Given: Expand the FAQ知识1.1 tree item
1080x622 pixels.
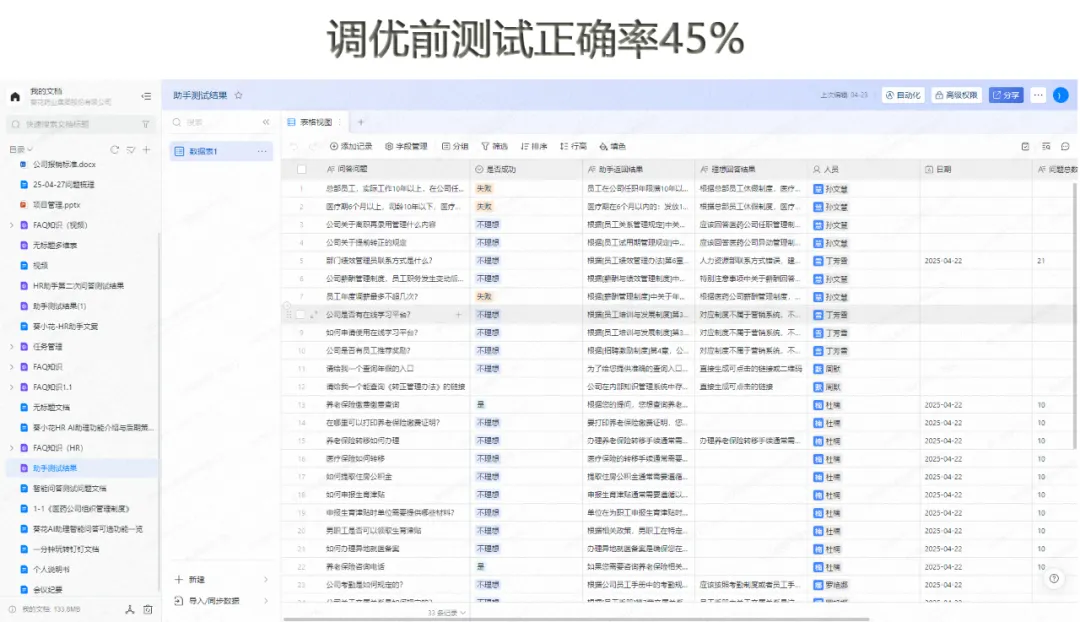Looking at the screenshot, I should 11,387.
